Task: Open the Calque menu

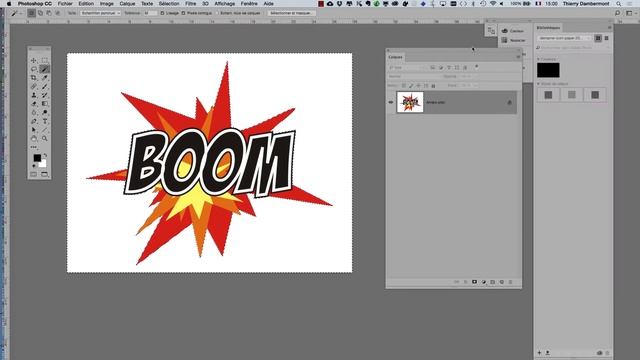Action: [x=127, y=4]
